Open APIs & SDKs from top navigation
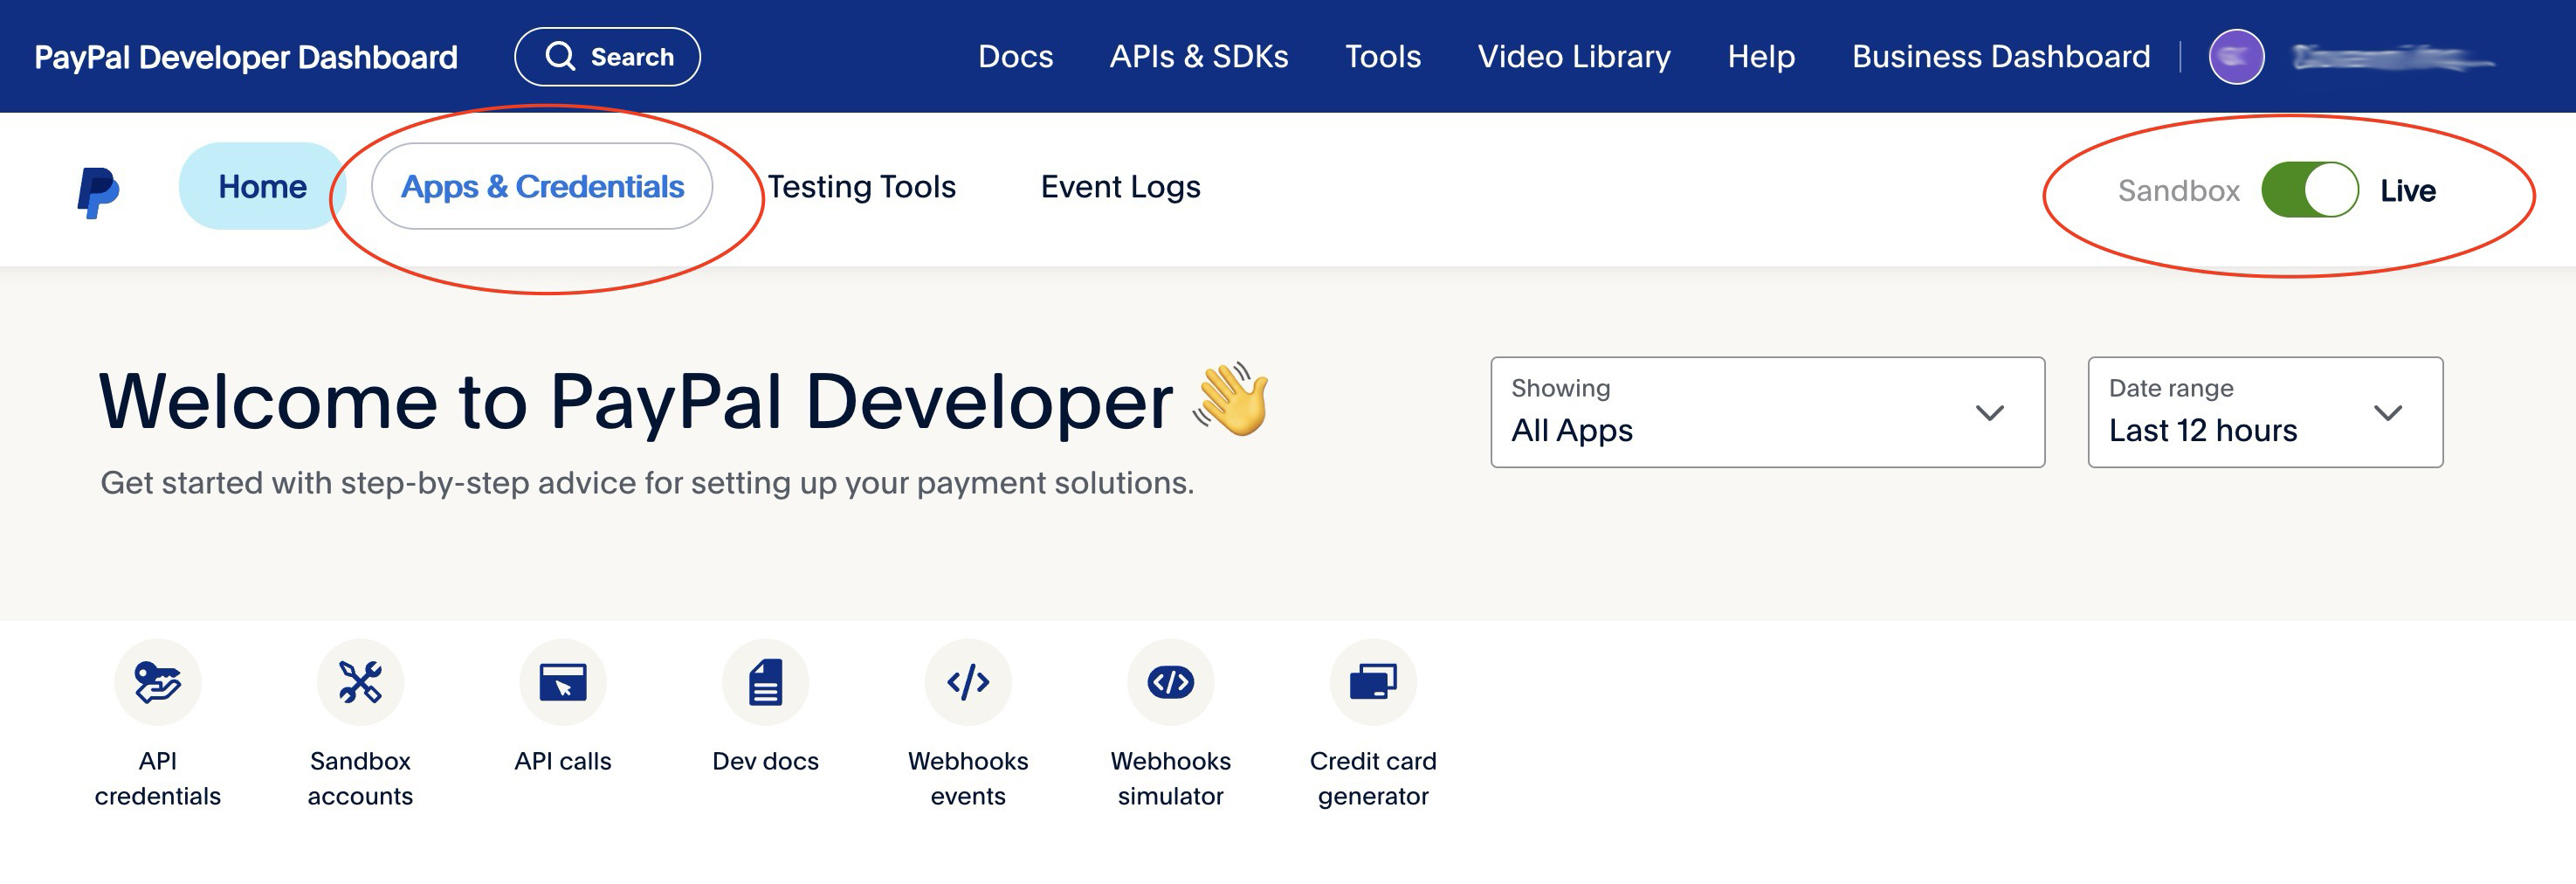The image size is (2576, 884). point(1198,57)
